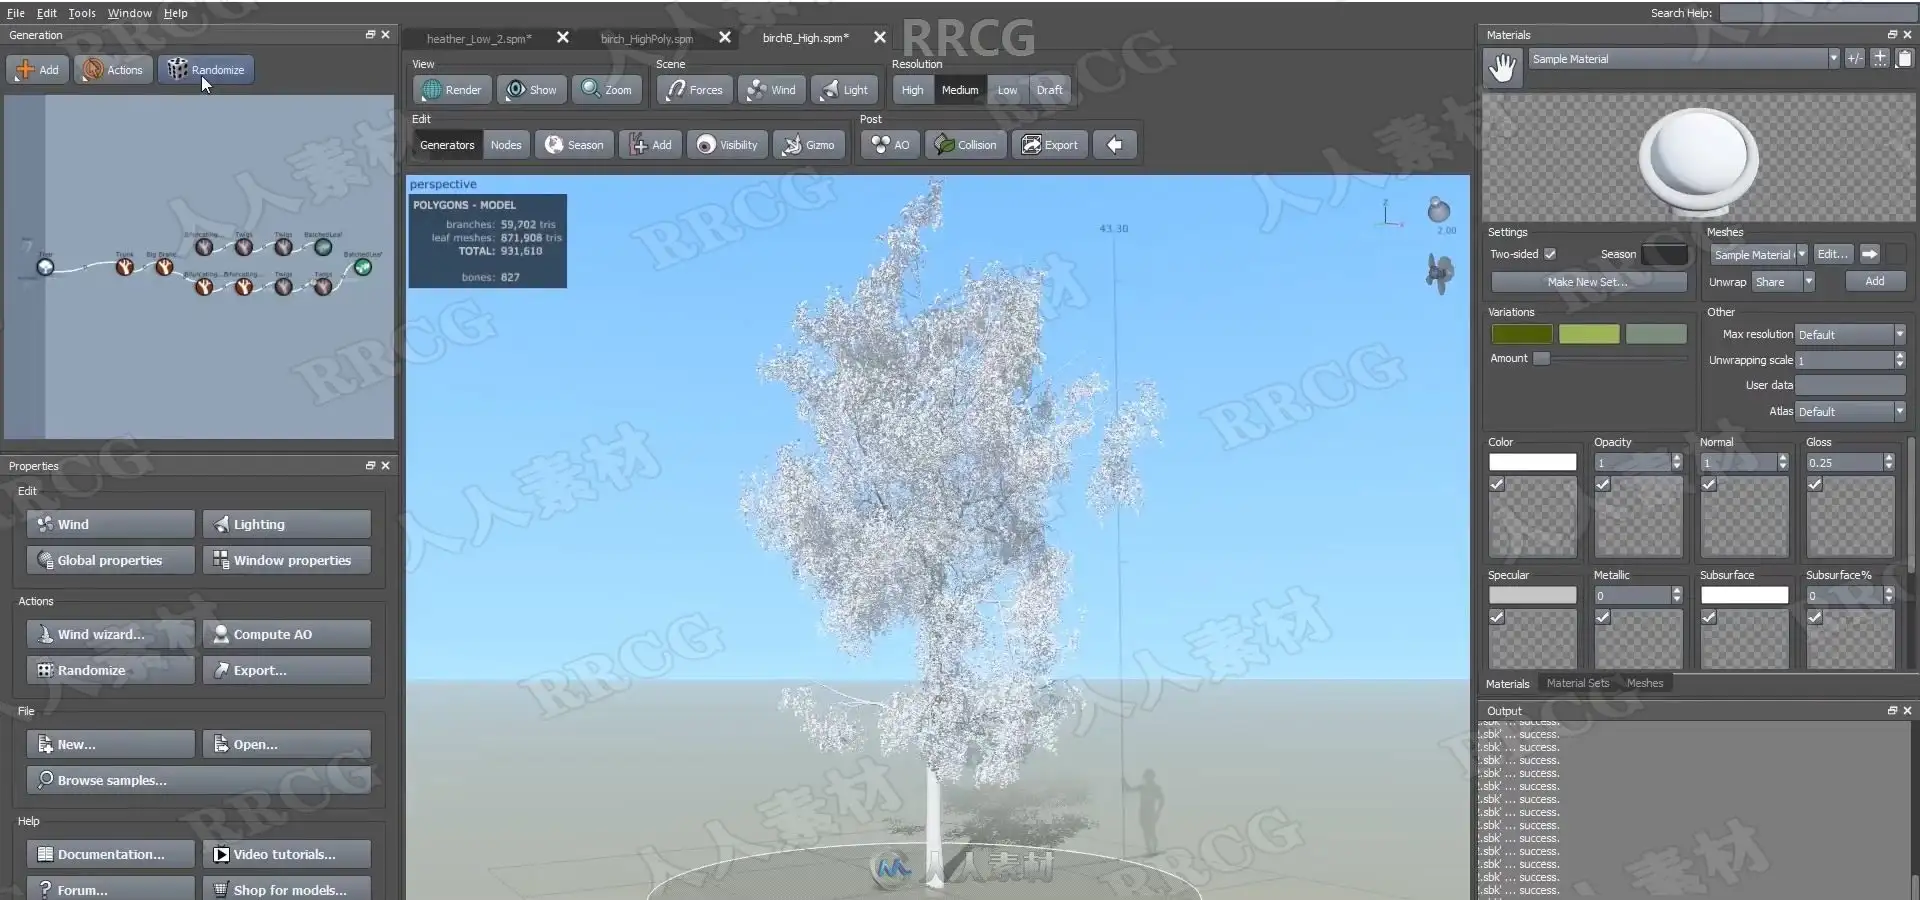Click the Randomize dice button in Generation

tap(206, 69)
